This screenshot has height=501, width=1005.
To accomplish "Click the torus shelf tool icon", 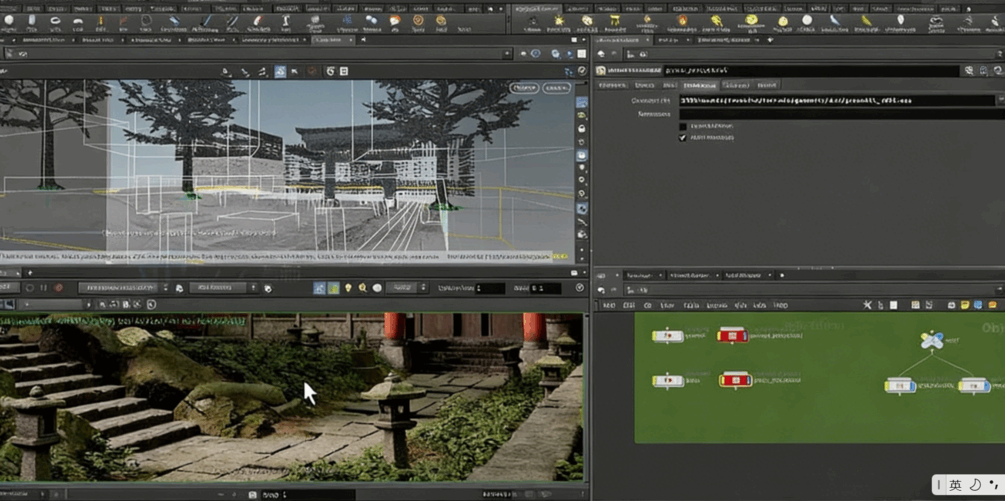I will pos(55,20).
